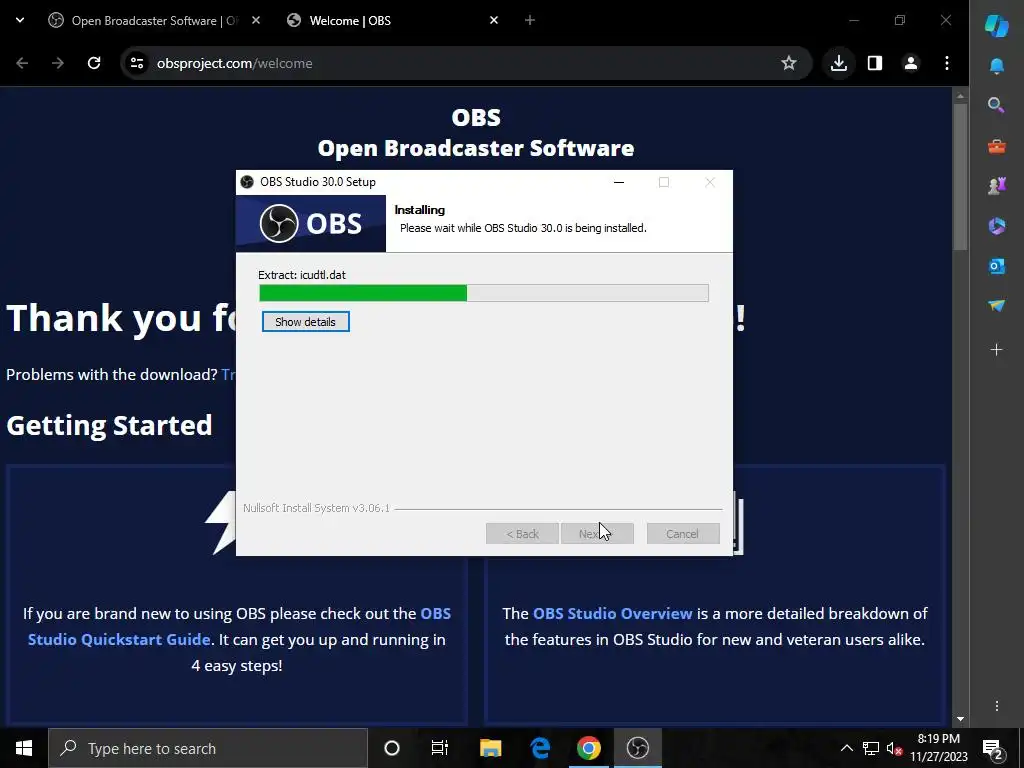Launch Microsoft Edge from taskbar
The height and width of the screenshot is (768, 1024).
pyautogui.click(x=540, y=748)
